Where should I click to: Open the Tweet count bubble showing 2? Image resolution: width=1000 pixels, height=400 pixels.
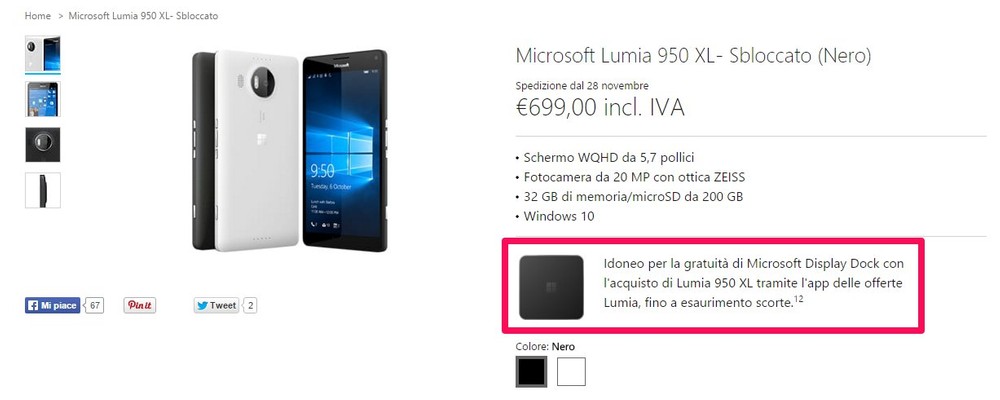251,306
